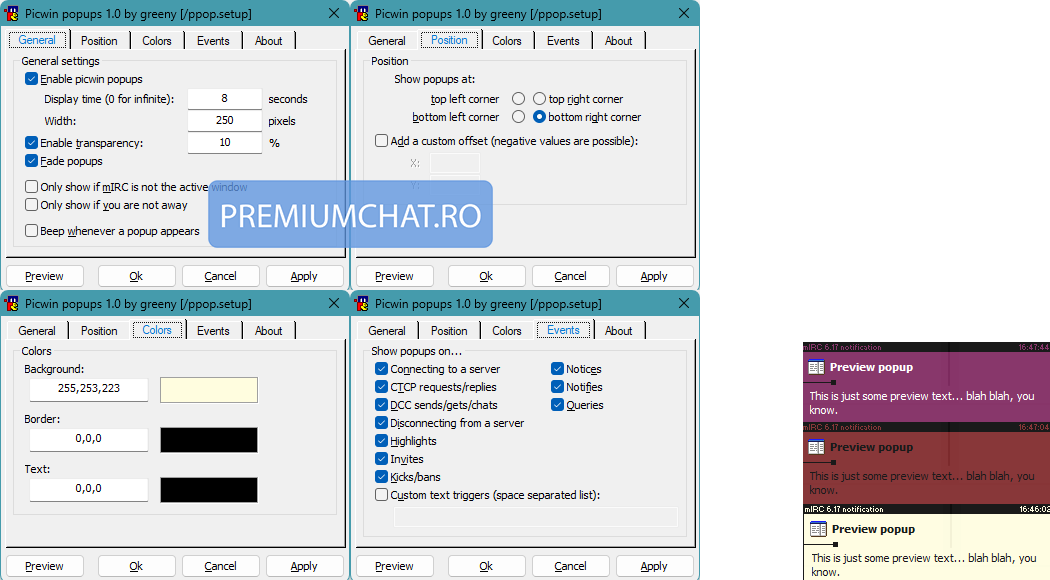
Task: Uncheck Kicks/bans event checkbox
Action: tap(382, 478)
